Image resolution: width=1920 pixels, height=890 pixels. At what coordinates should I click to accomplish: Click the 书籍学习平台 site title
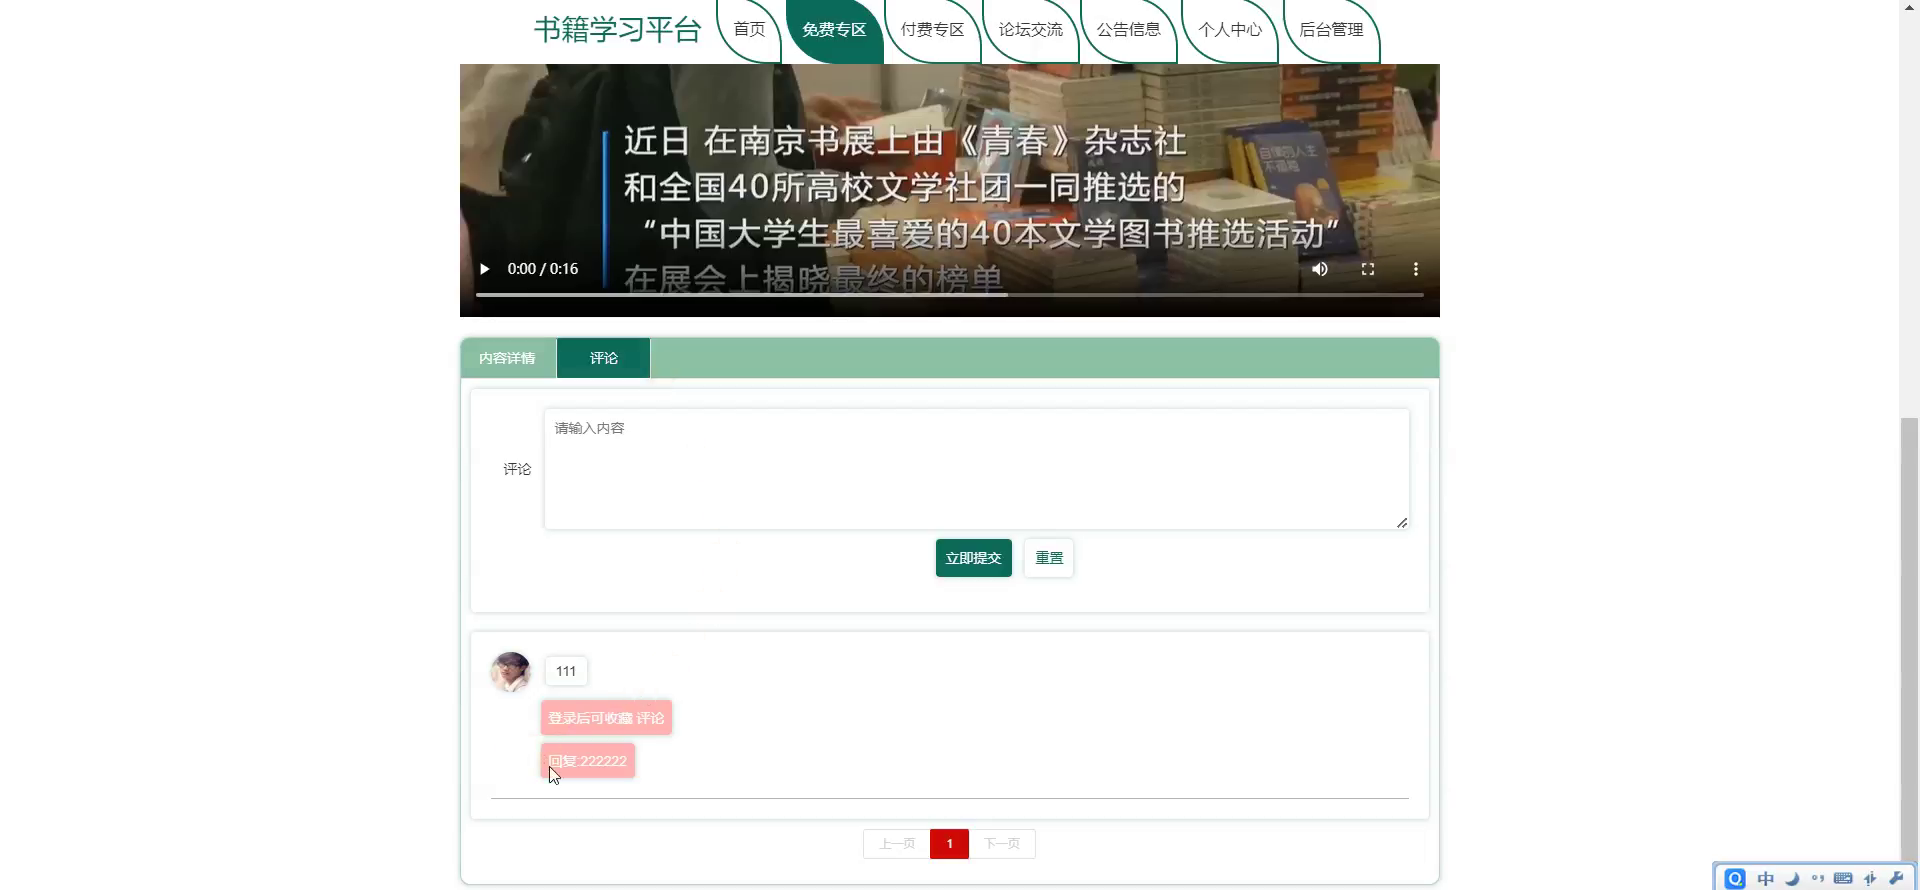(x=618, y=30)
